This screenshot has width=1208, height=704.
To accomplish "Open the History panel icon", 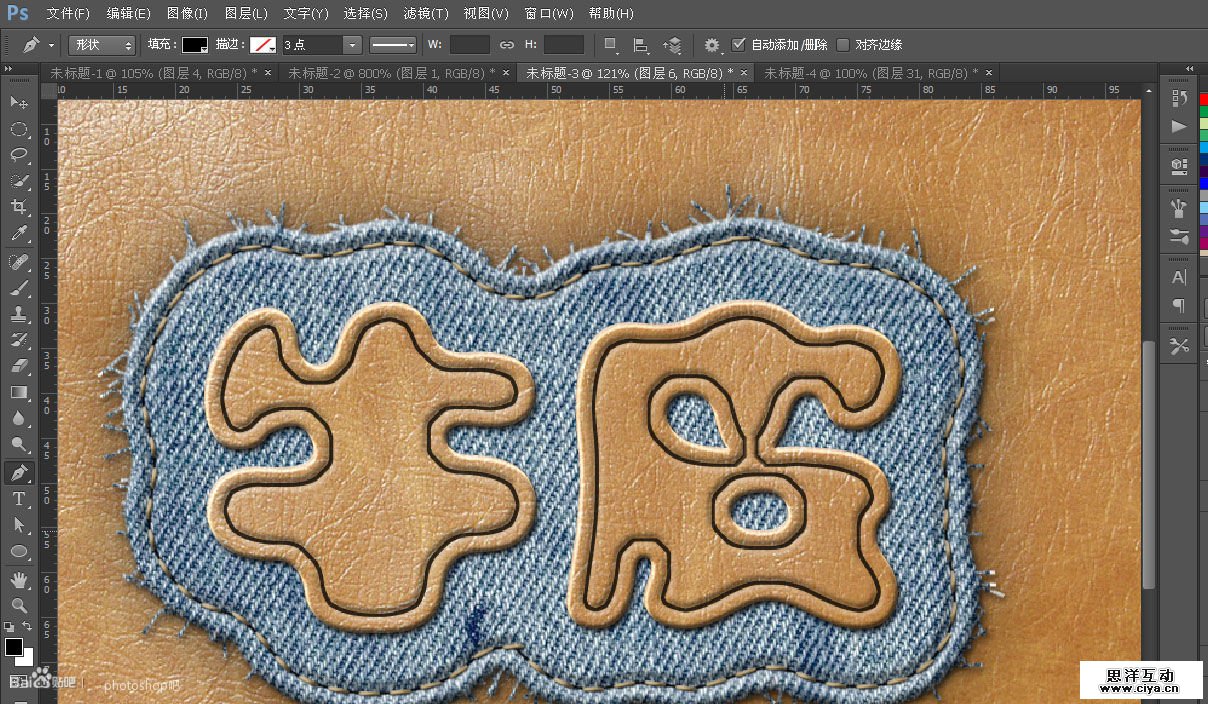I will 1179,98.
